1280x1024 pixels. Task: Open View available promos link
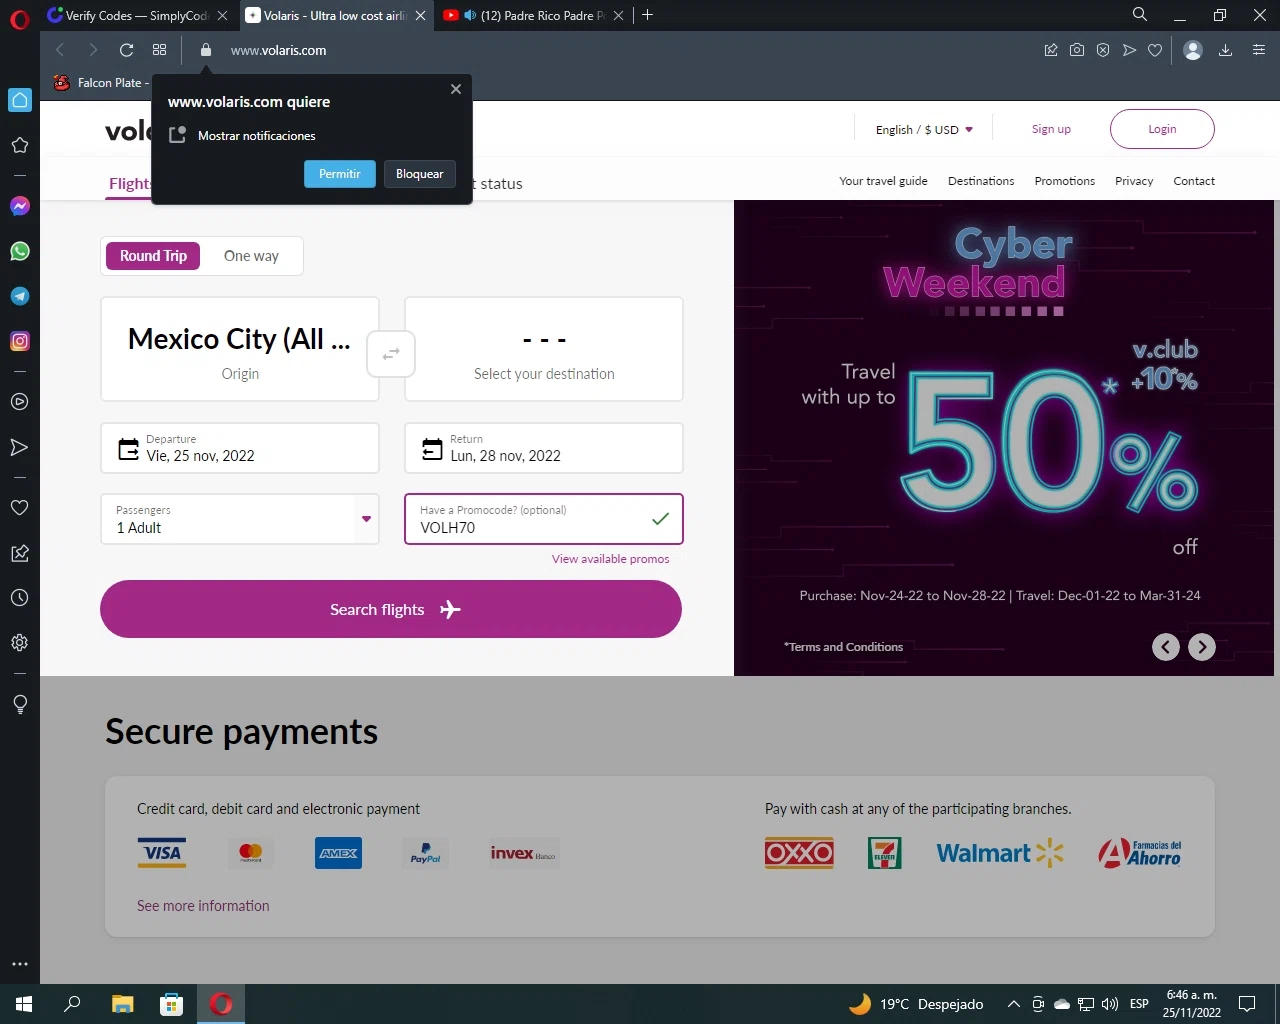(x=611, y=559)
